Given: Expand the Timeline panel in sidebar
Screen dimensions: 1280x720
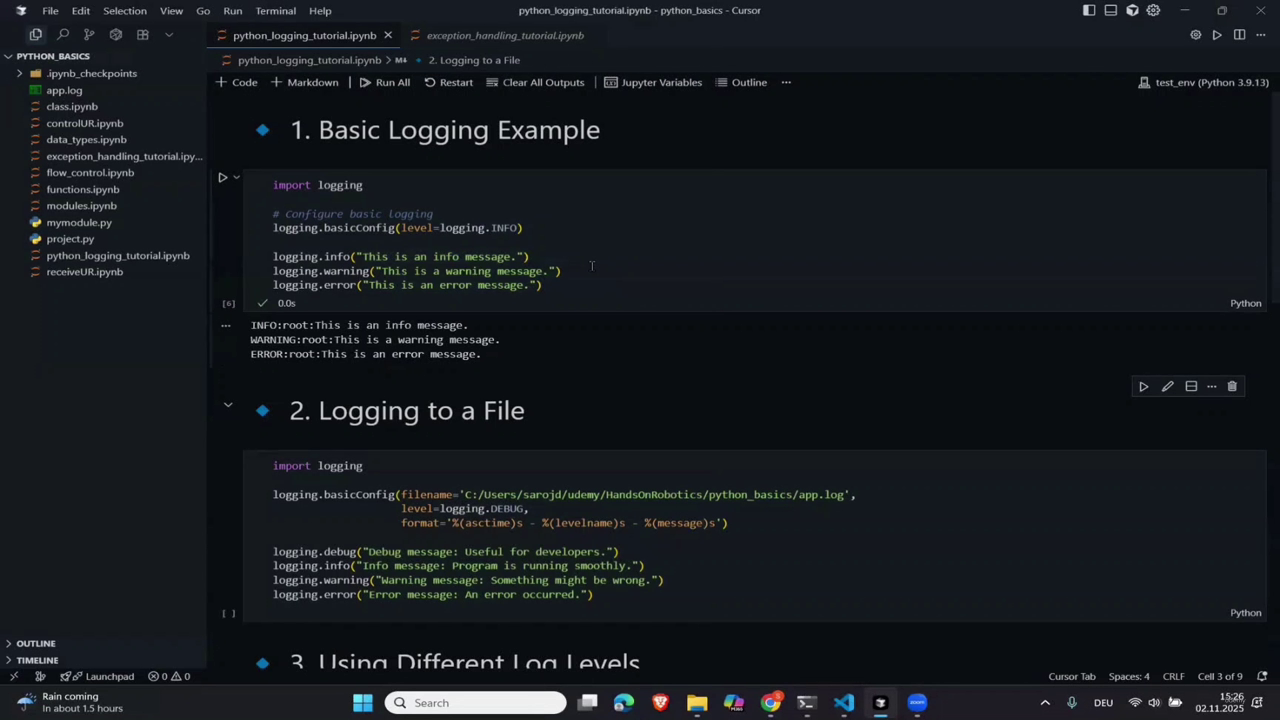Looking at the screenshot, I should pyautogui.click(x=104, y=660).
